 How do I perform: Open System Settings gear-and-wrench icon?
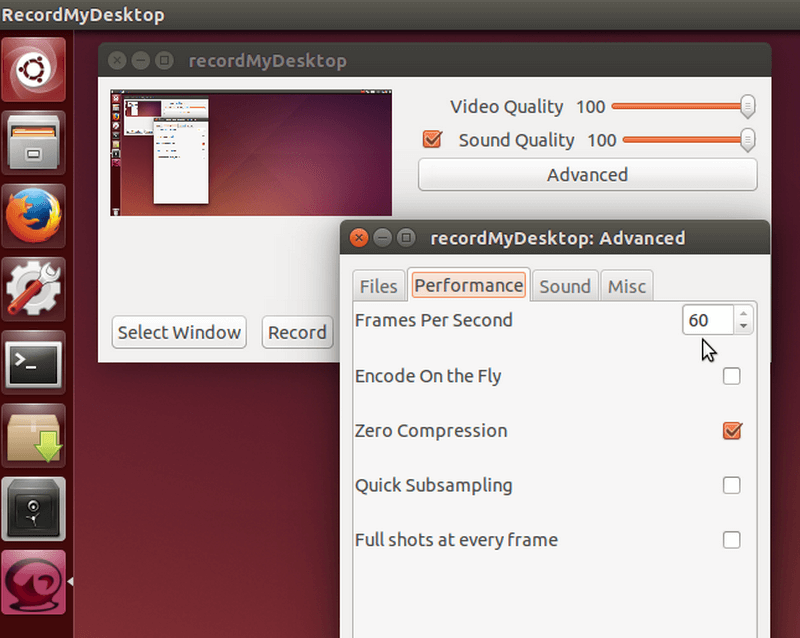click(34, 289)
